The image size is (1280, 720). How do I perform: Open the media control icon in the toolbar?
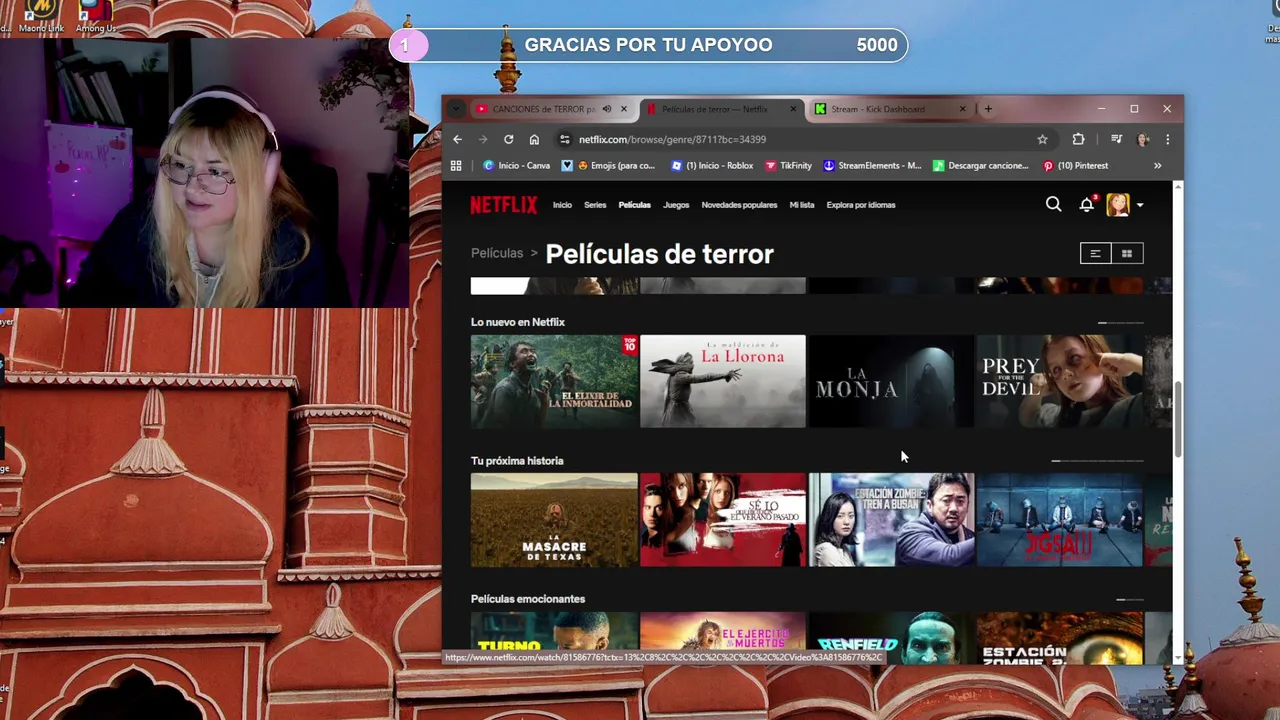[x=1116, y=139]
